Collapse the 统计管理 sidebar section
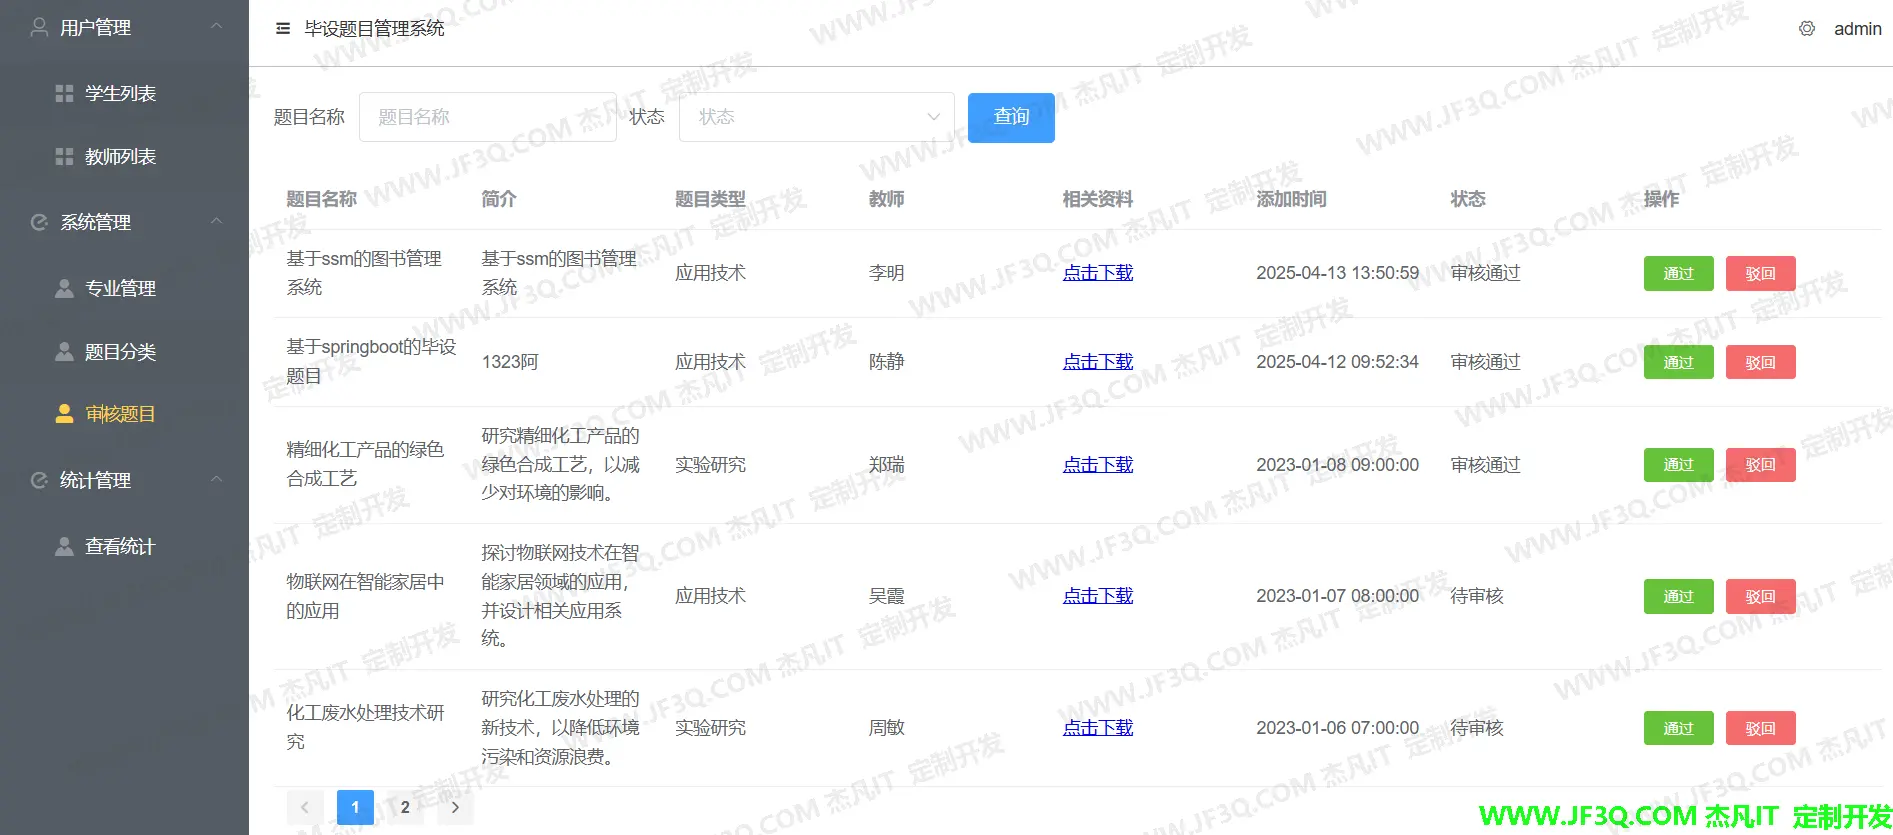This screenshot has height=835, width=1893. coord(216,480)
